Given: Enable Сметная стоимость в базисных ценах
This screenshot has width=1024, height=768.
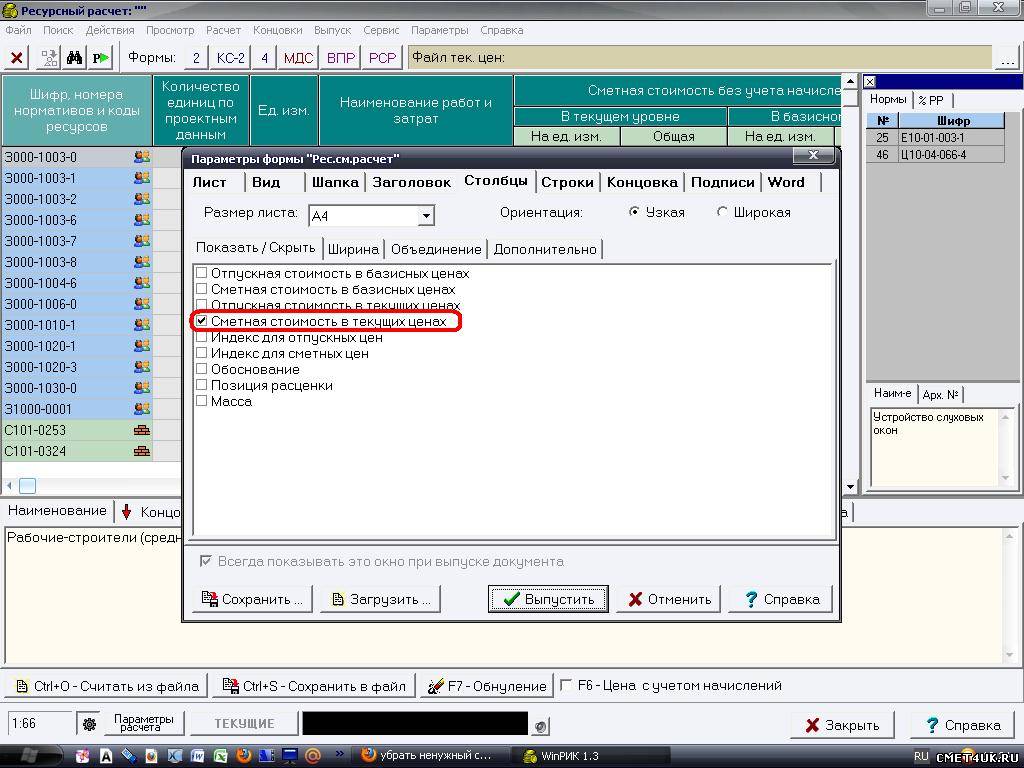Looking at the screenshot, I should tap(202, 289).
